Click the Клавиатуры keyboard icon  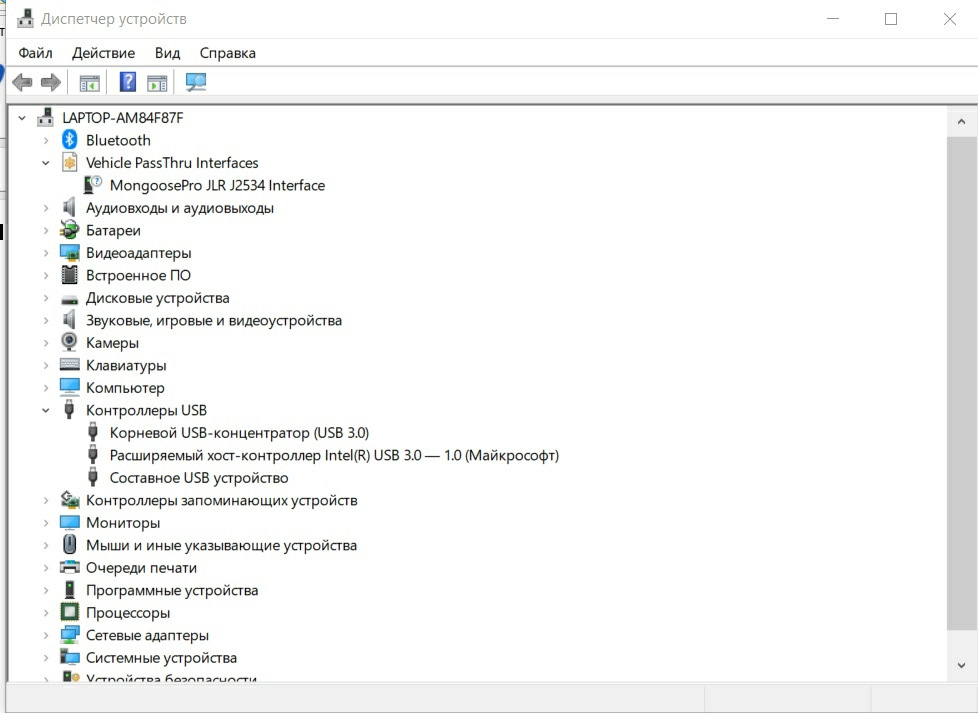click(x=69, y=364)
